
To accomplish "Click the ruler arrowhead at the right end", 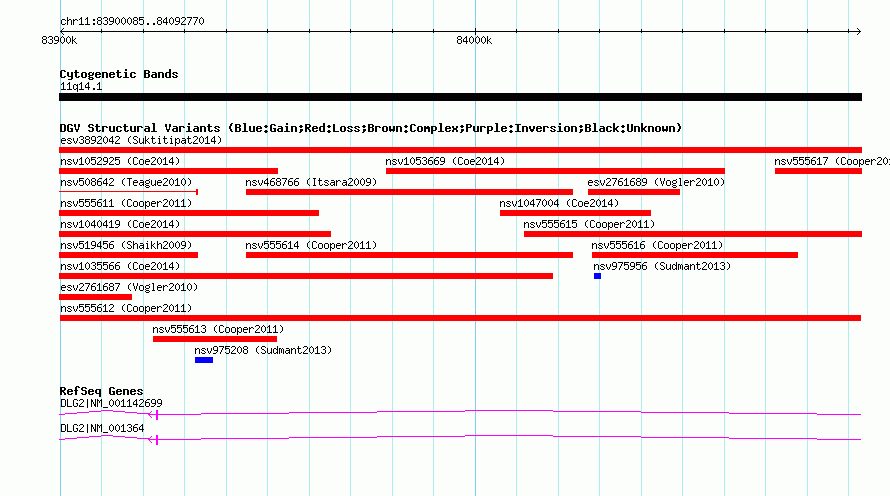I will [858, 31].
